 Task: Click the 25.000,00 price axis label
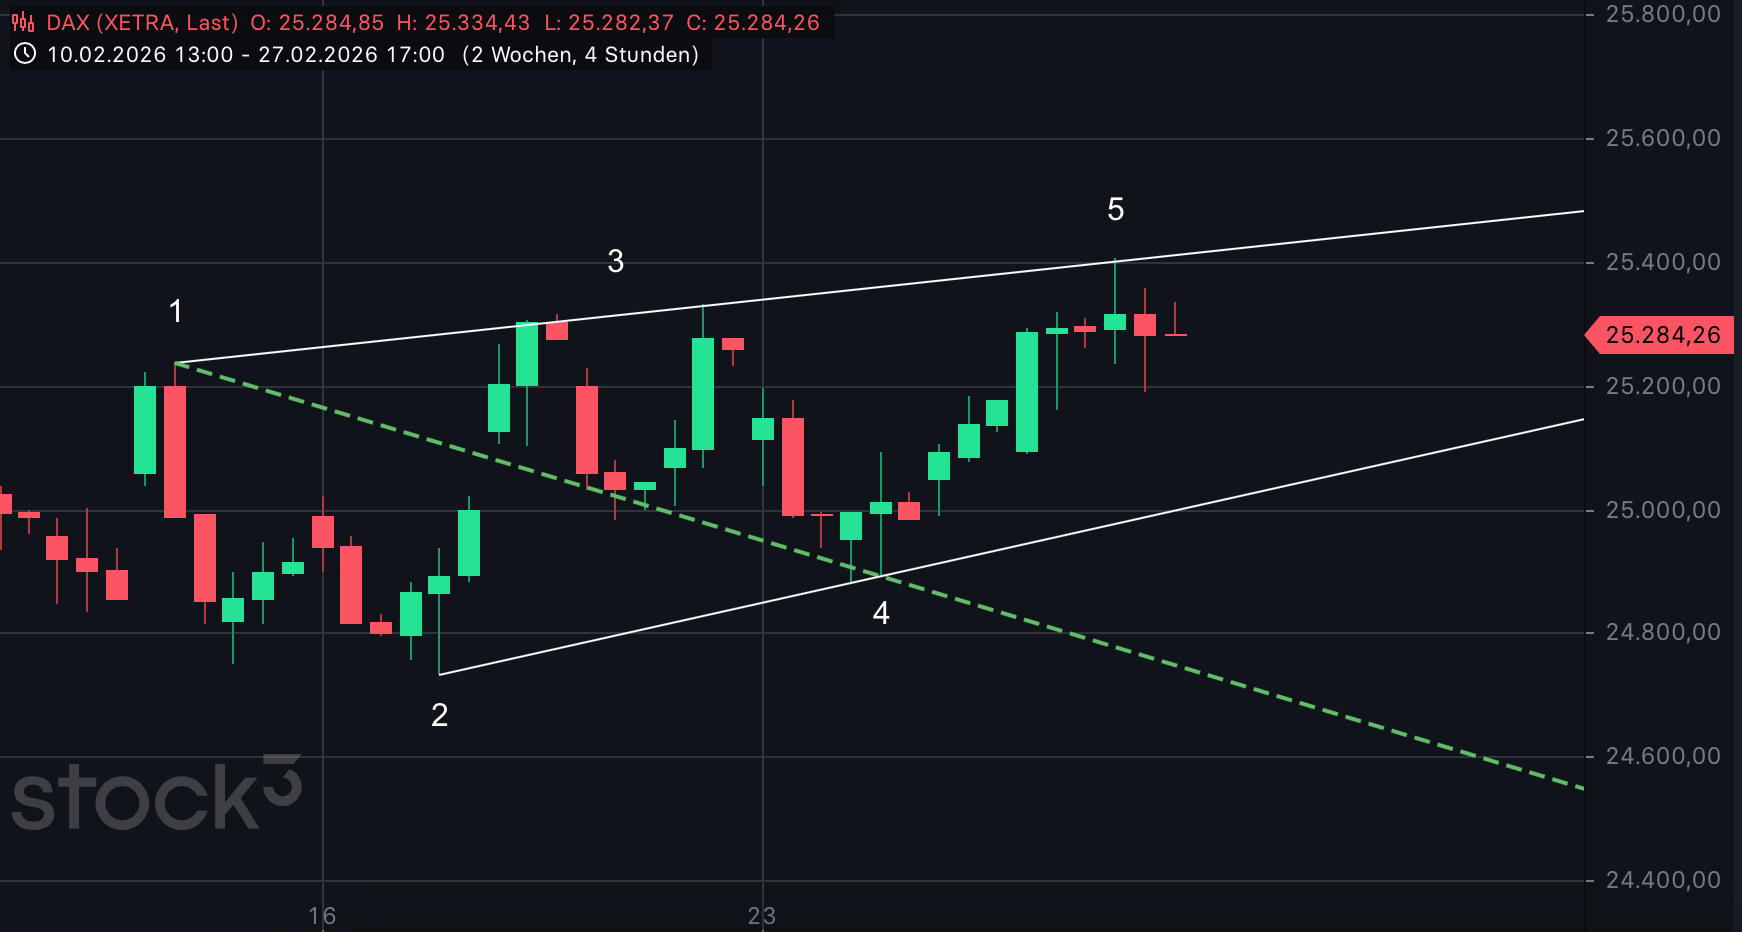pos(1662,510)
